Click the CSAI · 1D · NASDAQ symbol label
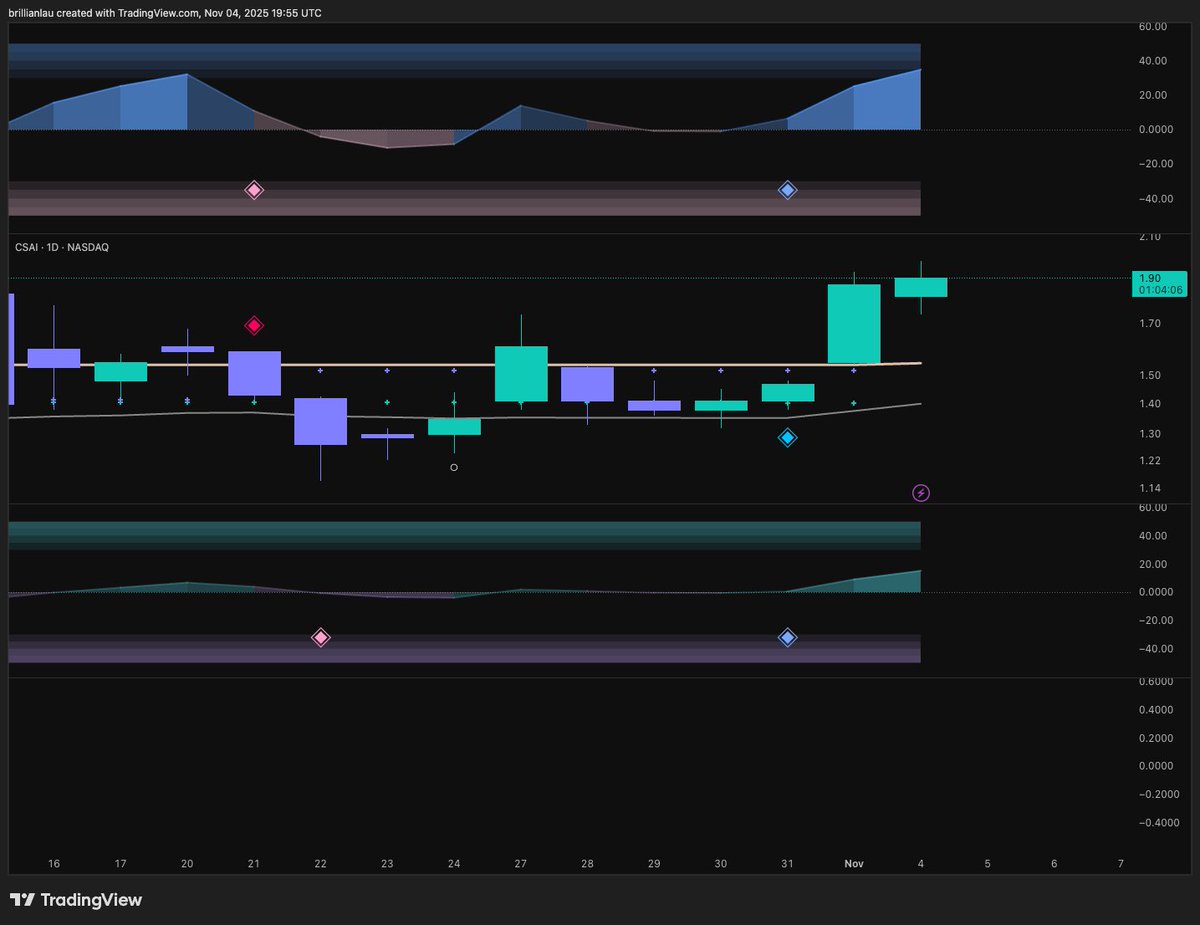Screen dimensions: 1200x925 point(62,246)
